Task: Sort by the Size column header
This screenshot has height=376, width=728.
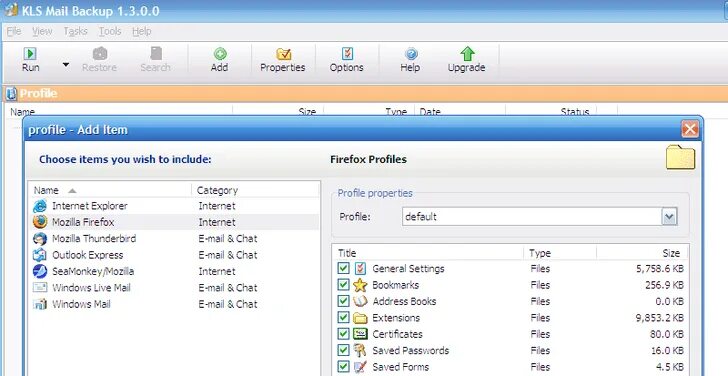Action: (x=642, y=253)
